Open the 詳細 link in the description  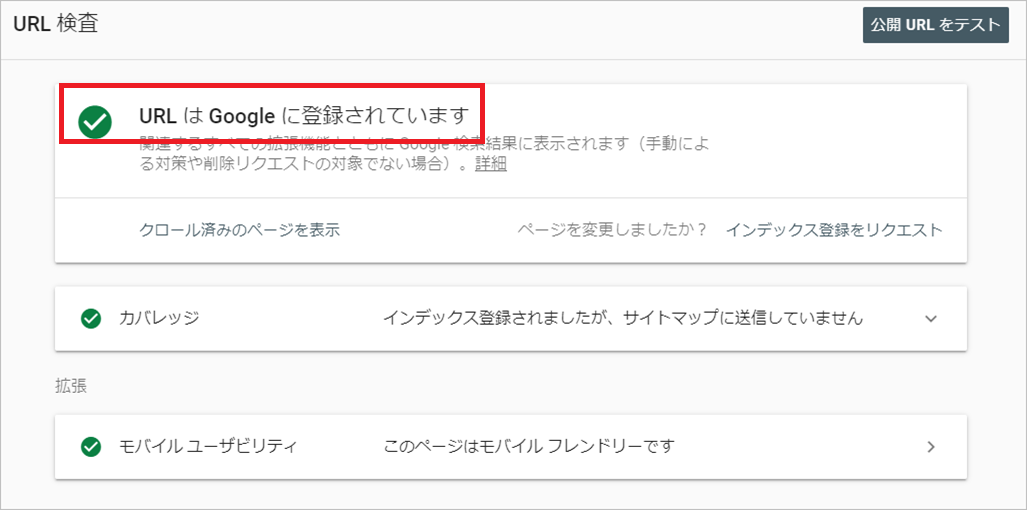coord(490,164)
